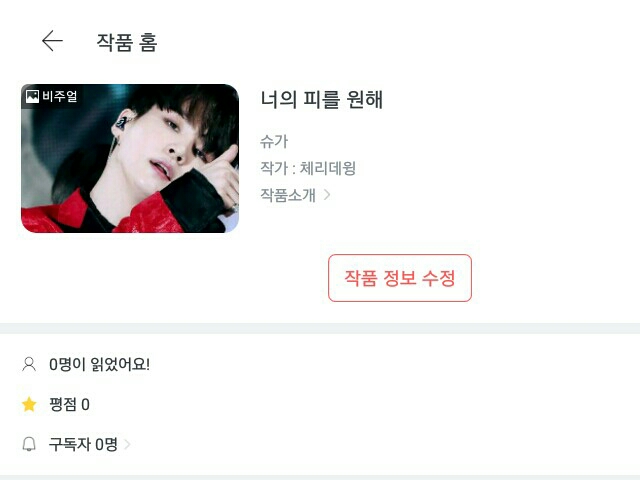Click the person icon beside reader count
Screen dimensions: 640x480
pyautogui.click(x=29, y=364)
